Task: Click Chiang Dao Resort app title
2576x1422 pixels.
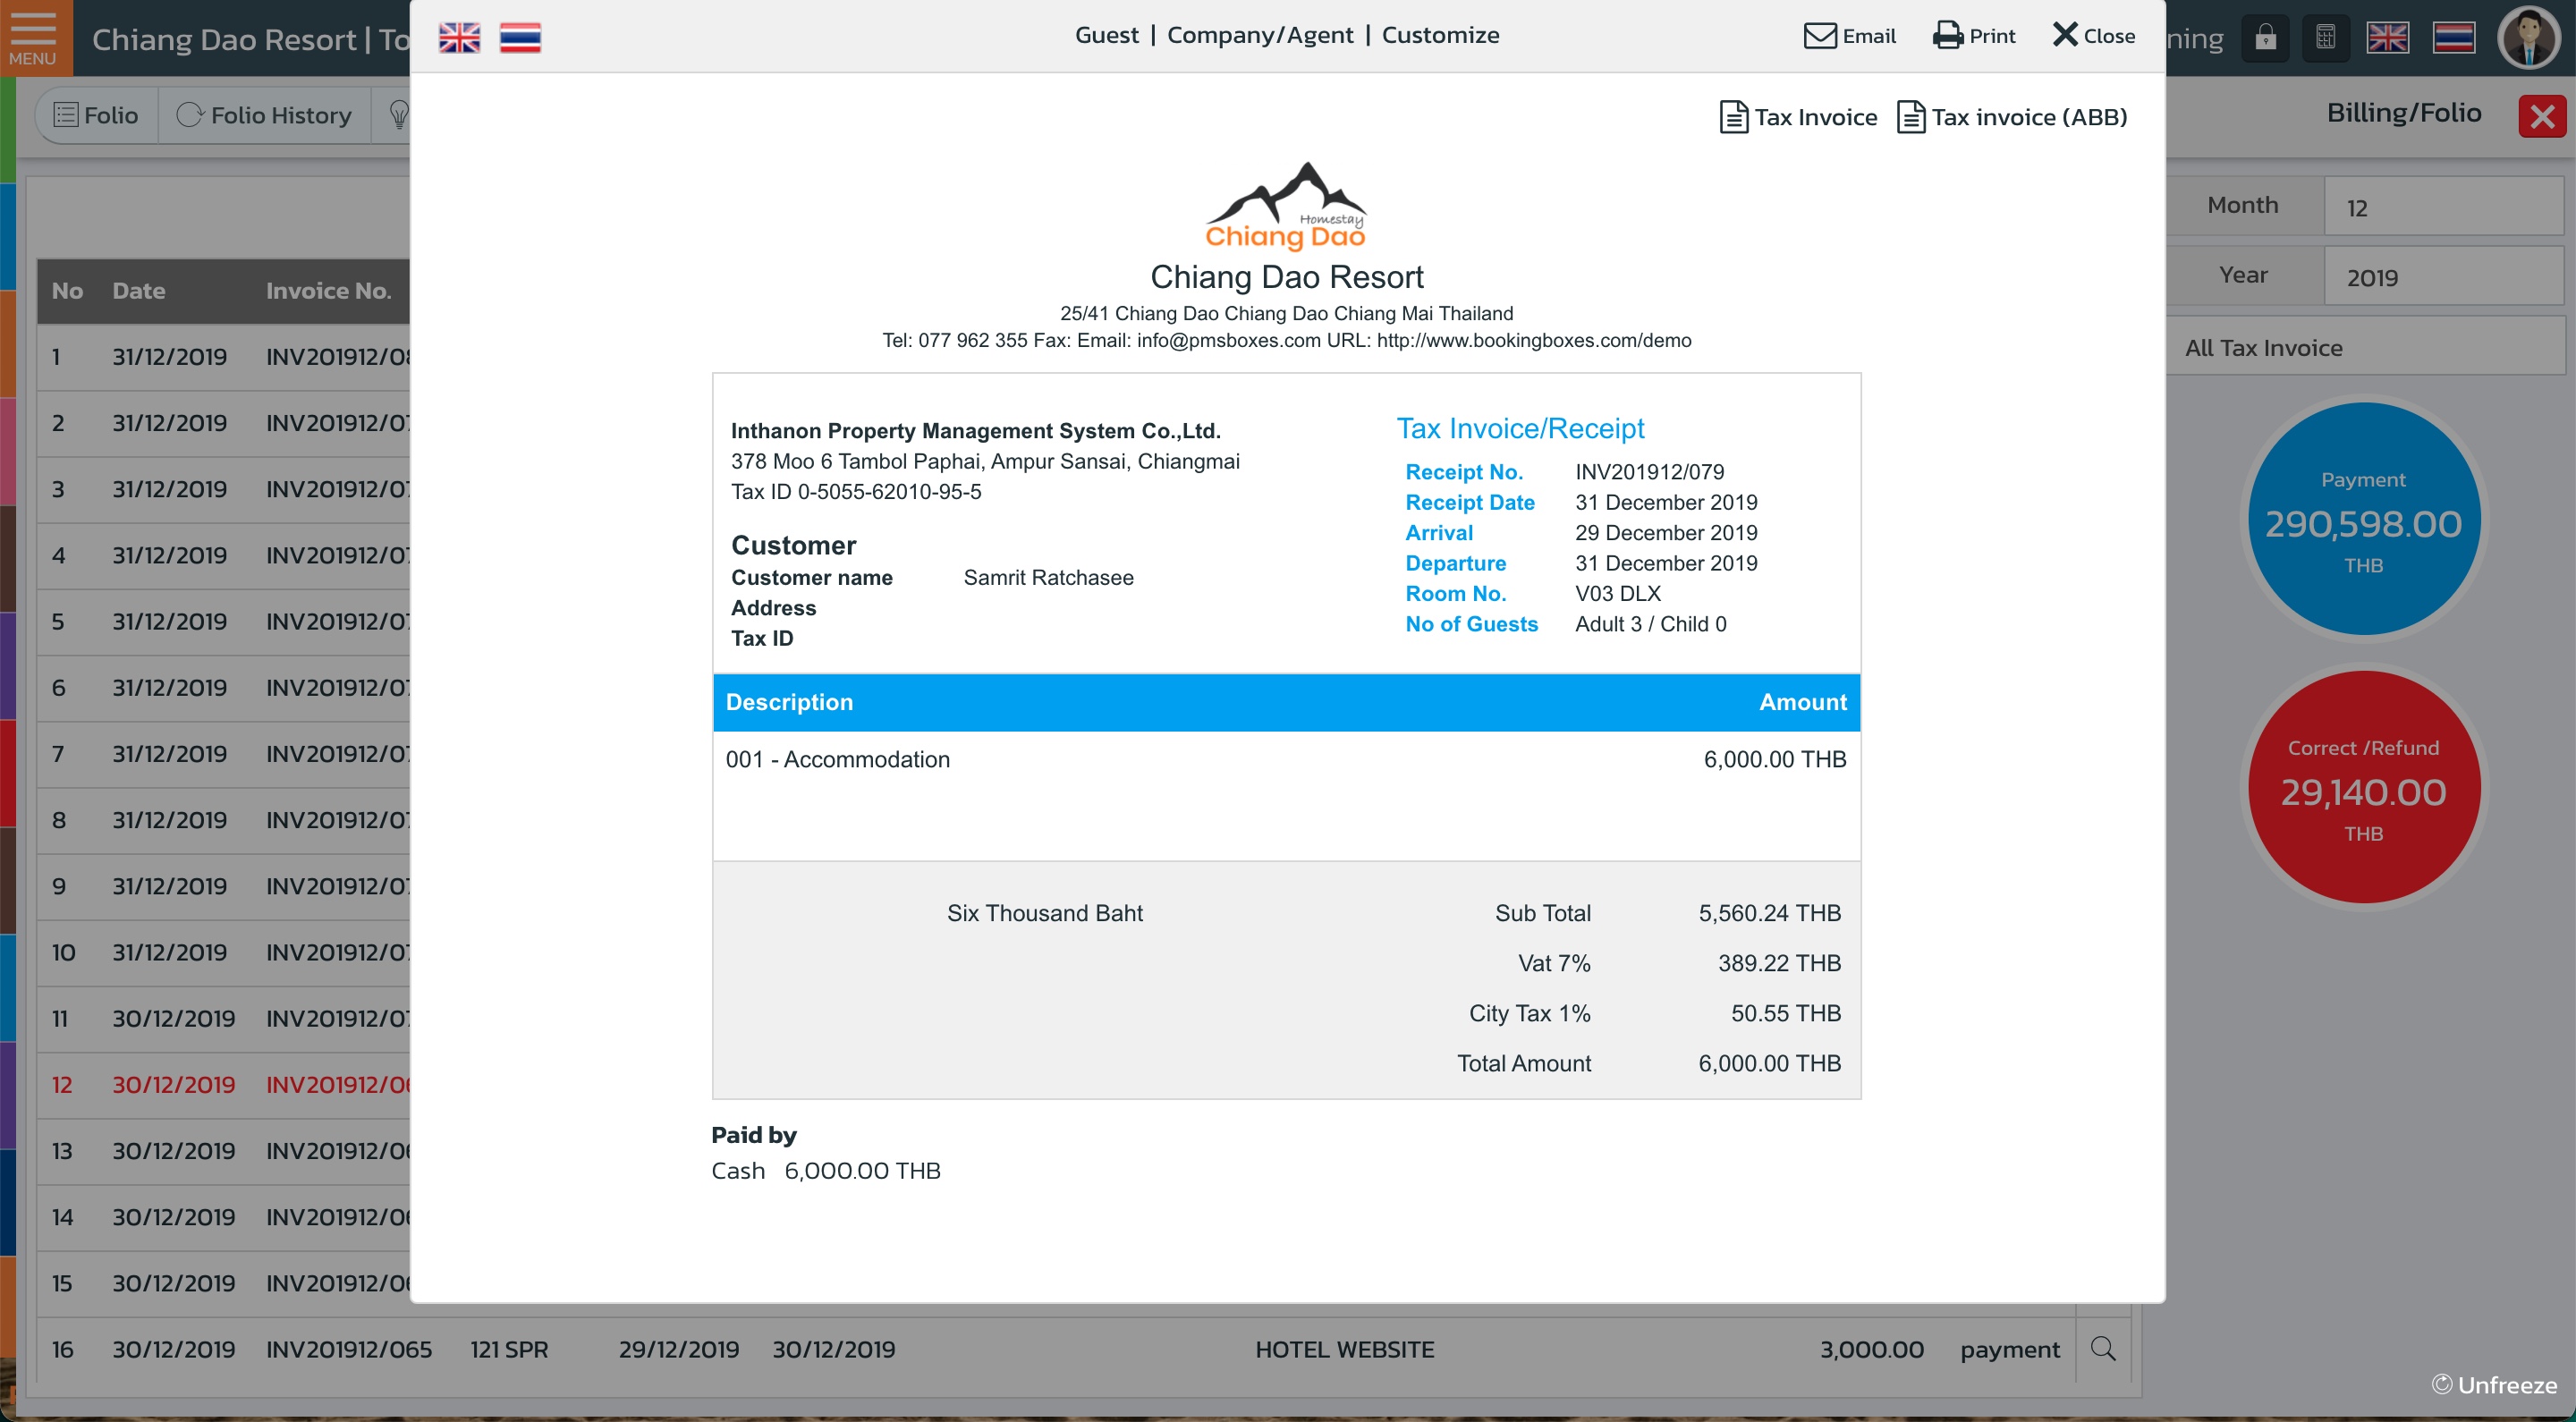Action: click(x=250, y=39)
